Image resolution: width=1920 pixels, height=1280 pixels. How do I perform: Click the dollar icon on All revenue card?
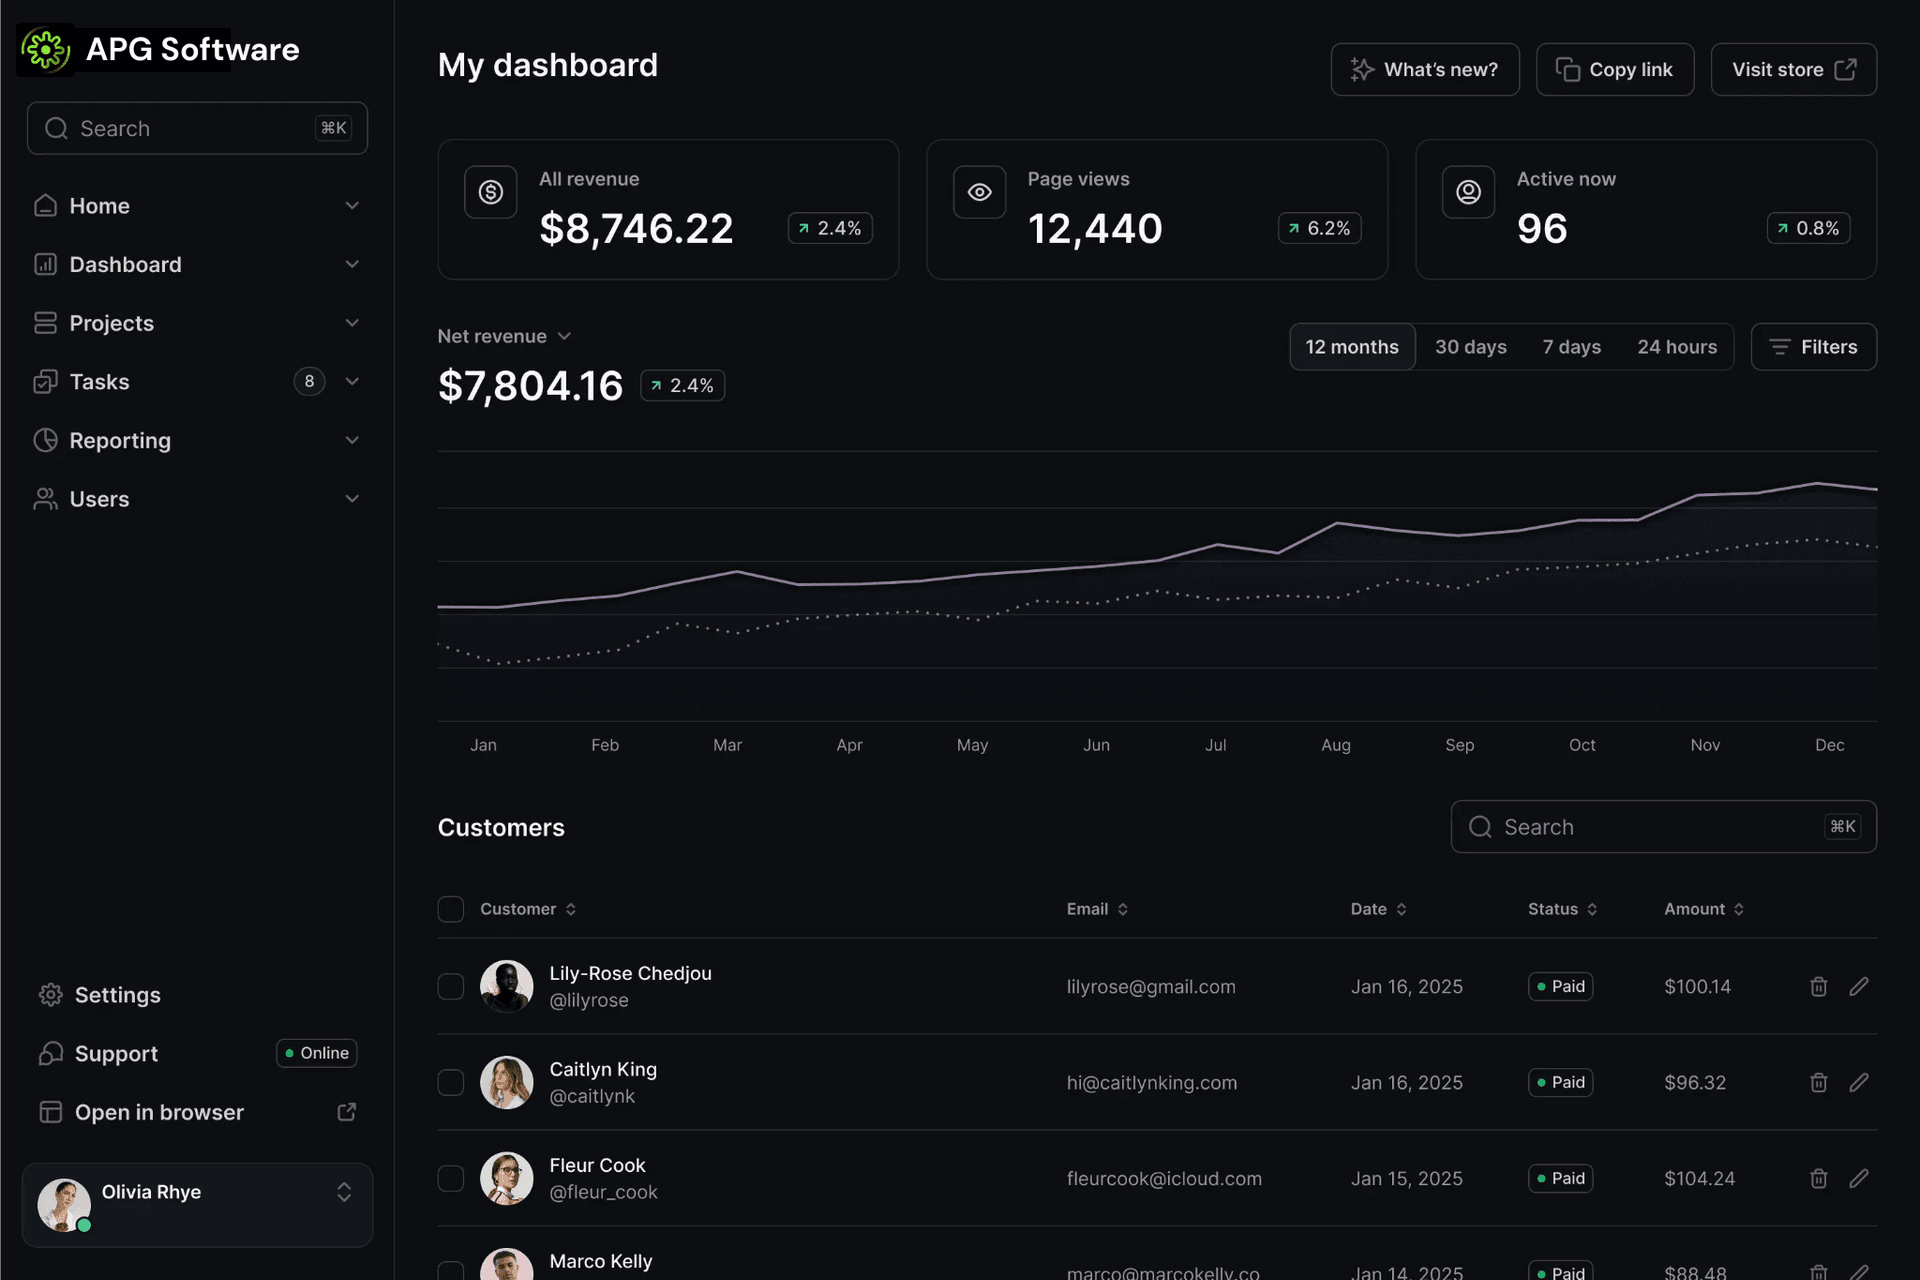[490, 192]
